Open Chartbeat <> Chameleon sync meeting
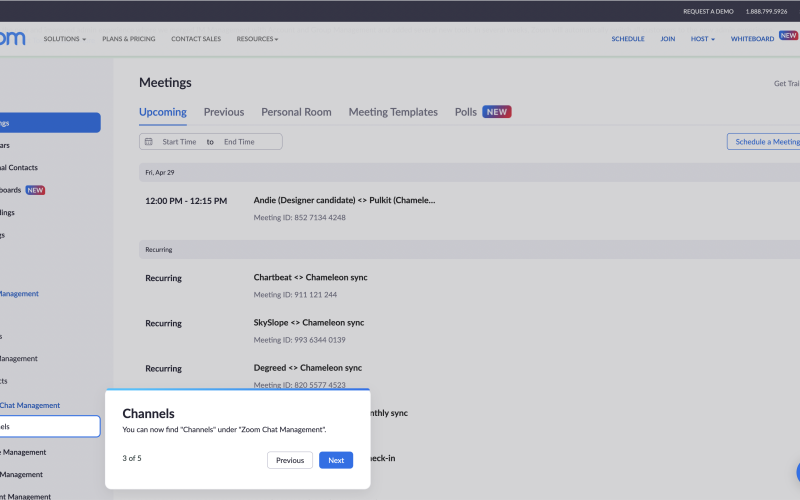Image resolution: width=800 pixels, height=500 pixels. point(310,277)
